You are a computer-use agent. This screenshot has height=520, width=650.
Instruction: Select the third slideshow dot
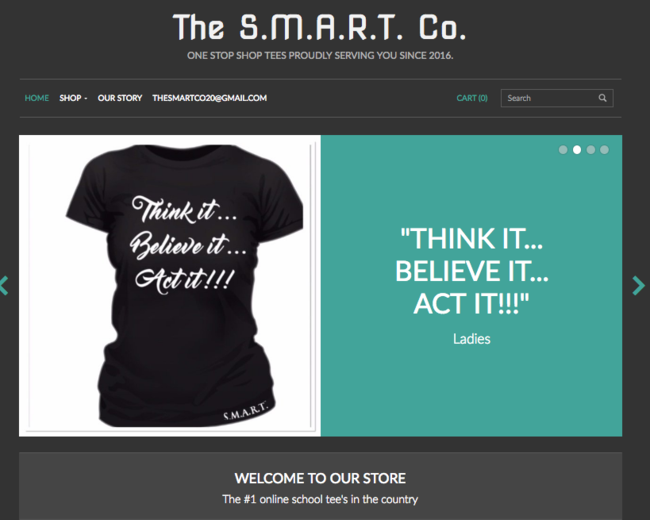click(591, 150)
